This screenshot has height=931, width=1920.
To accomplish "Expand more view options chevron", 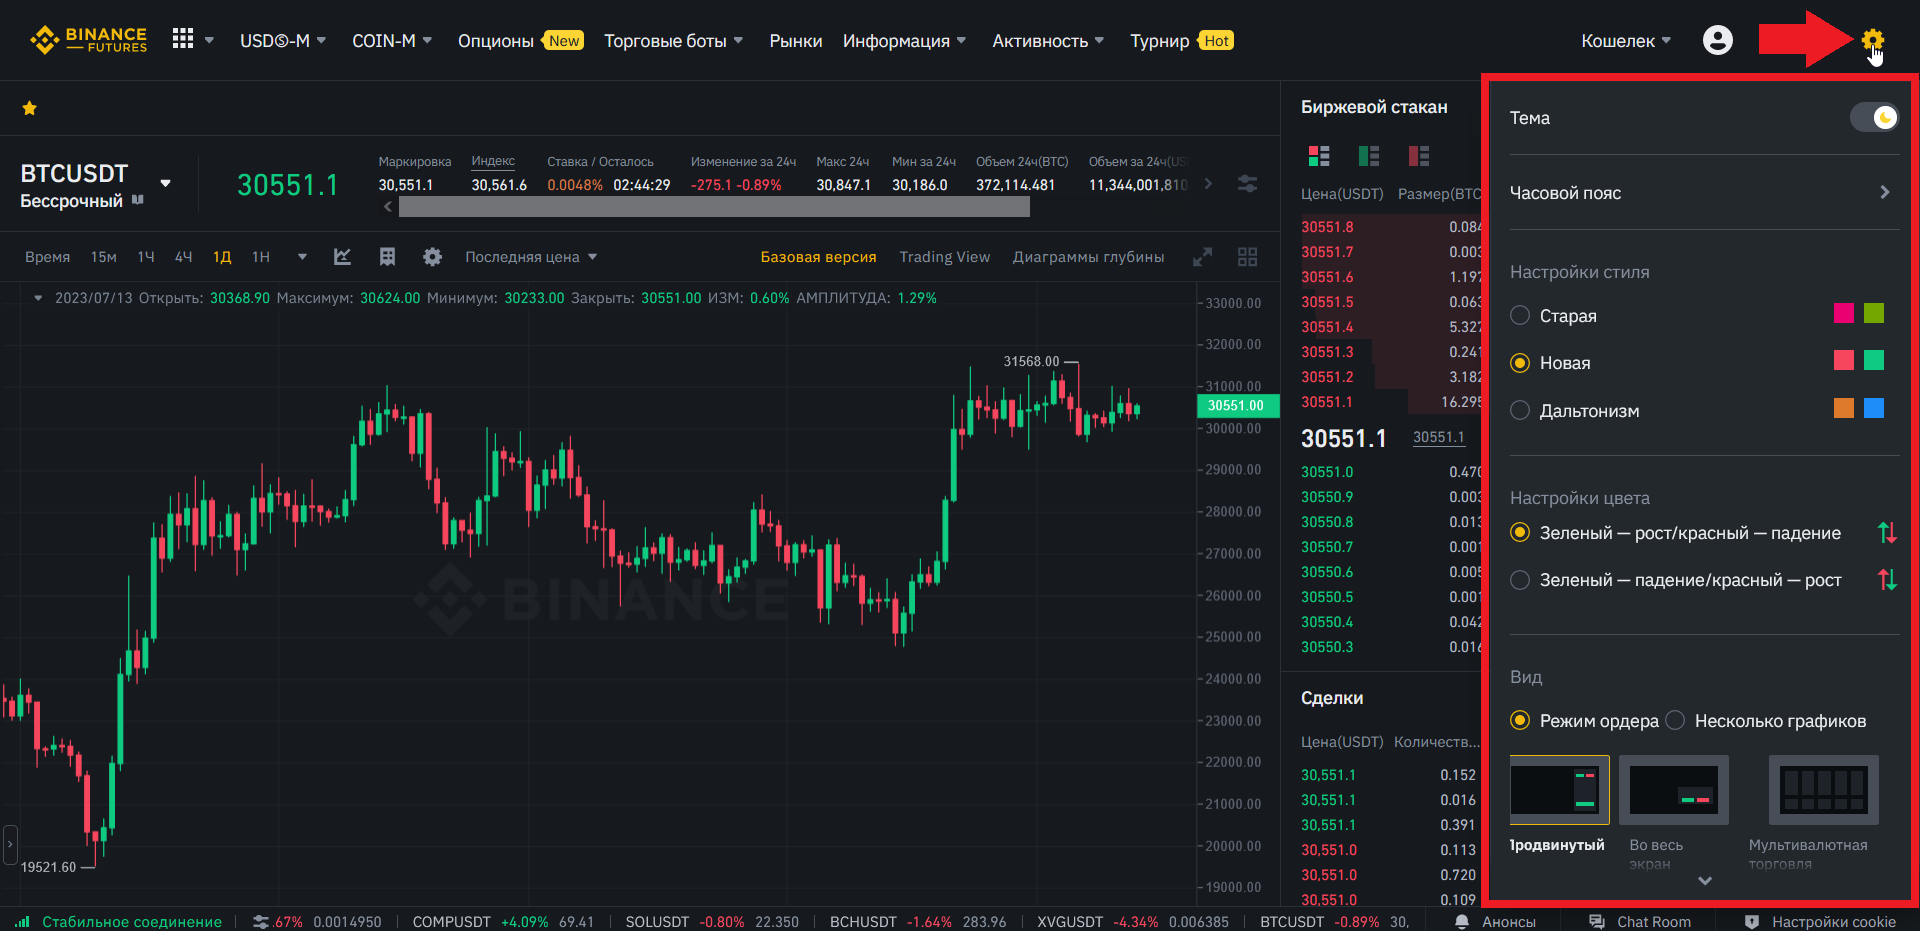I will point(1705,881).
